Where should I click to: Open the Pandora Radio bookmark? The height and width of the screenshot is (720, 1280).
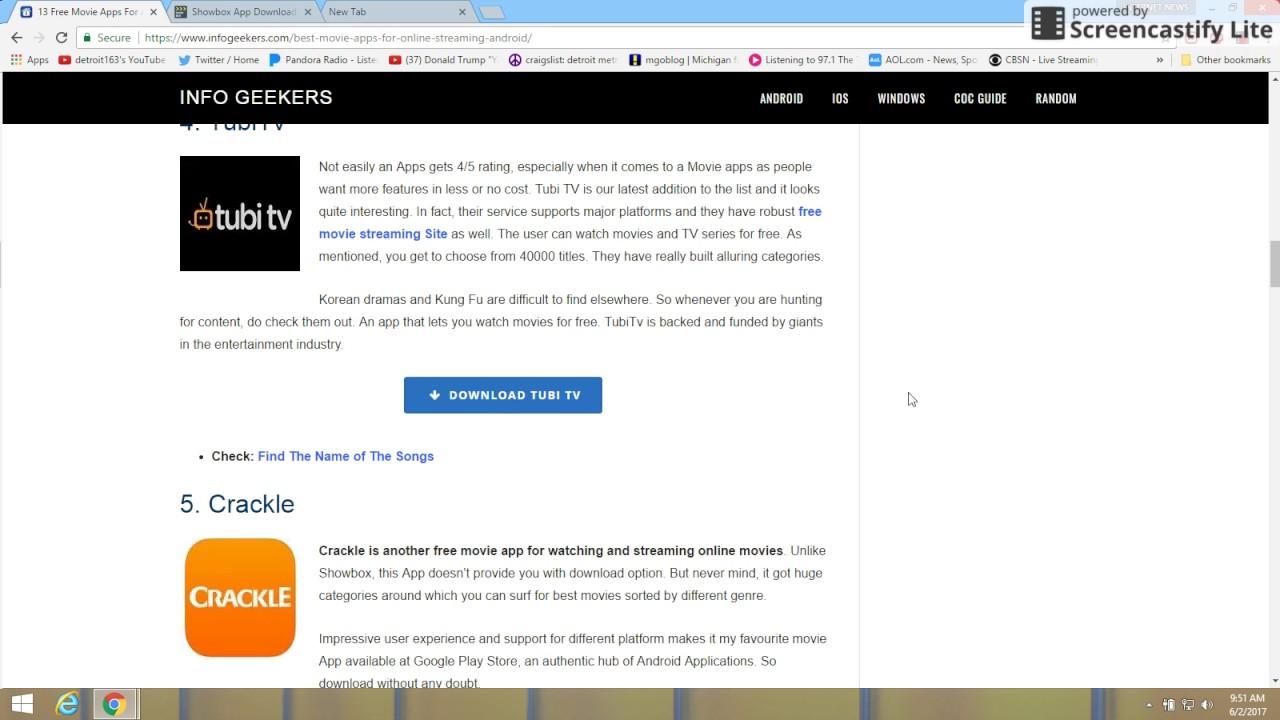323,60
